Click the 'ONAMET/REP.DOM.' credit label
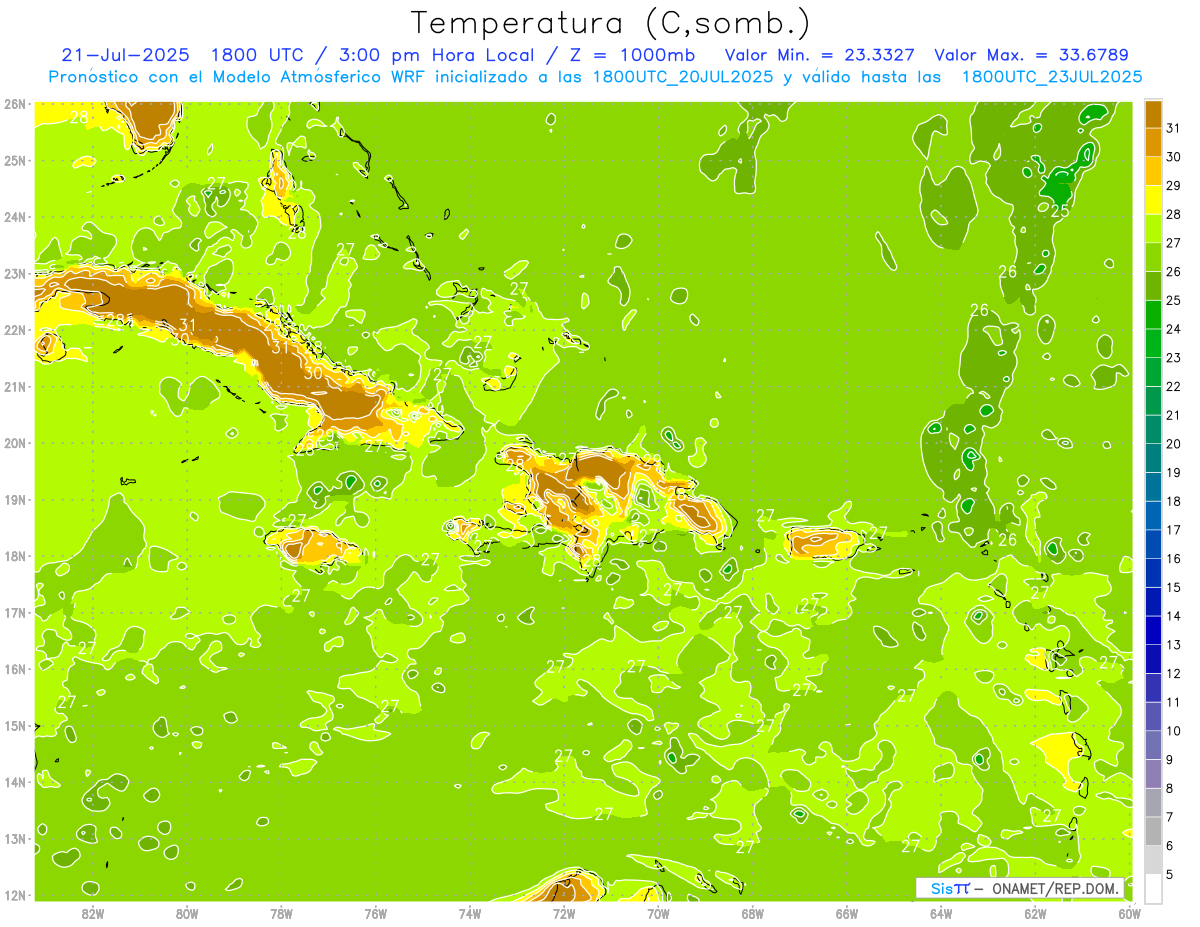1200x927 pixels. point(1054,888)
